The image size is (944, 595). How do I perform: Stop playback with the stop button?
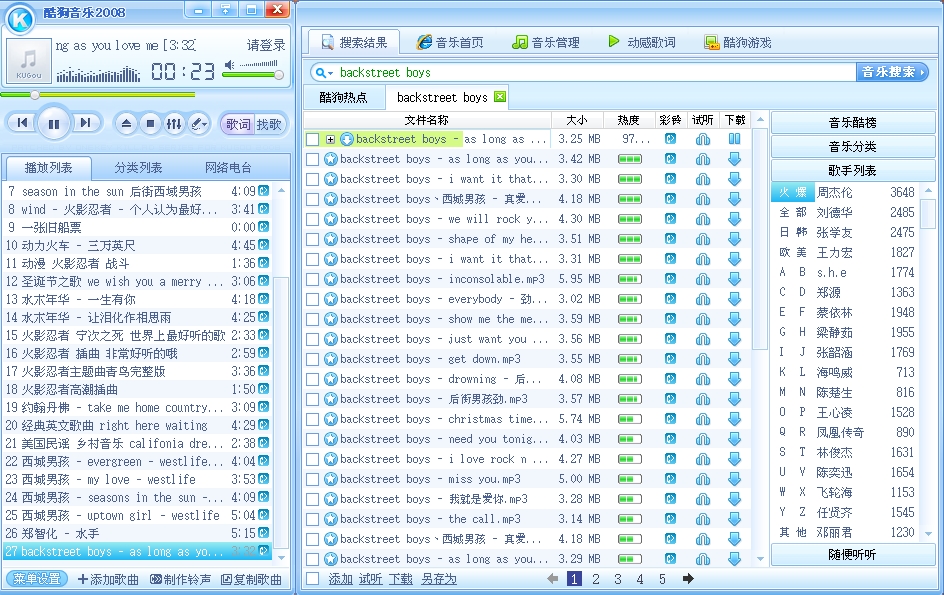150,124
